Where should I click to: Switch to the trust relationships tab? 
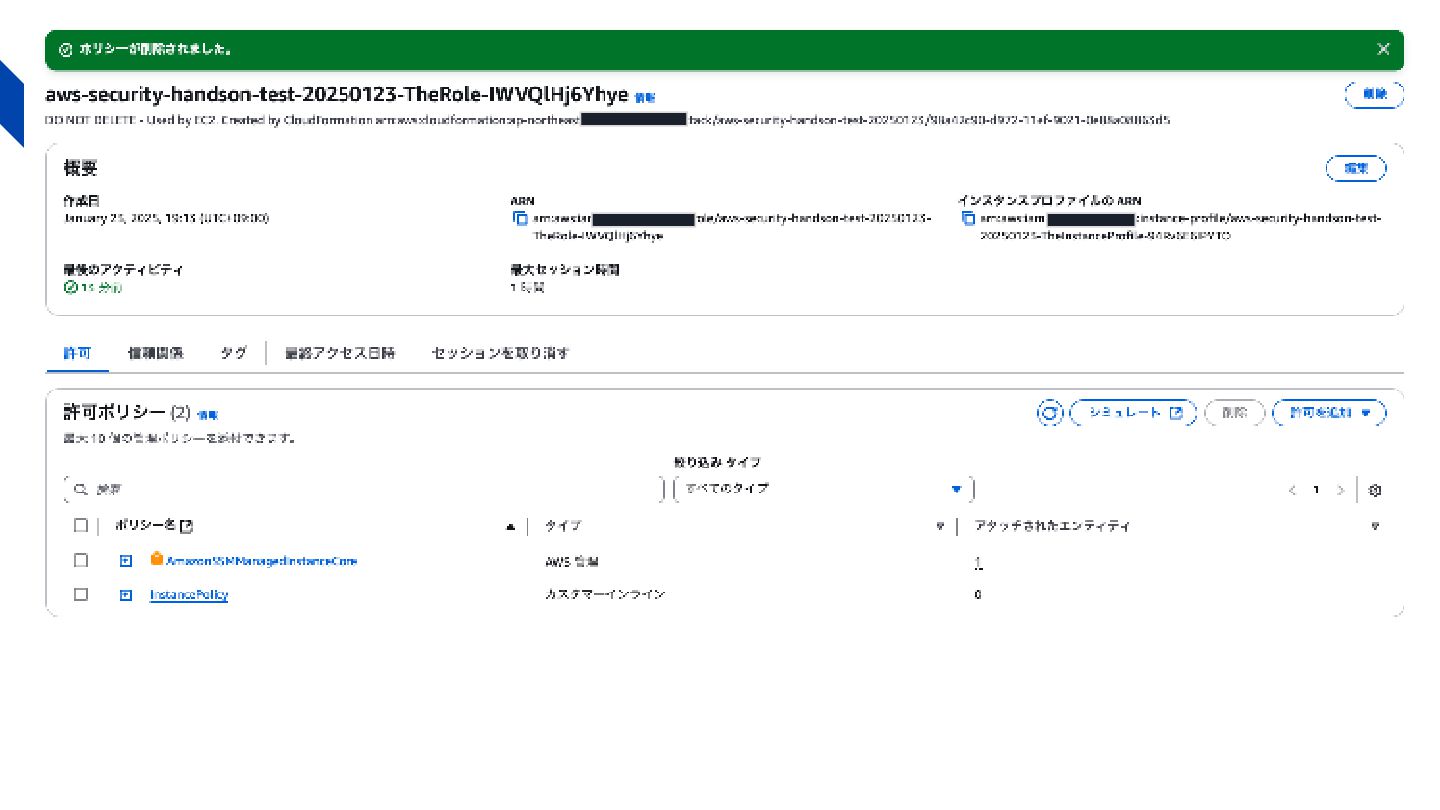click(x=155, y=353)
